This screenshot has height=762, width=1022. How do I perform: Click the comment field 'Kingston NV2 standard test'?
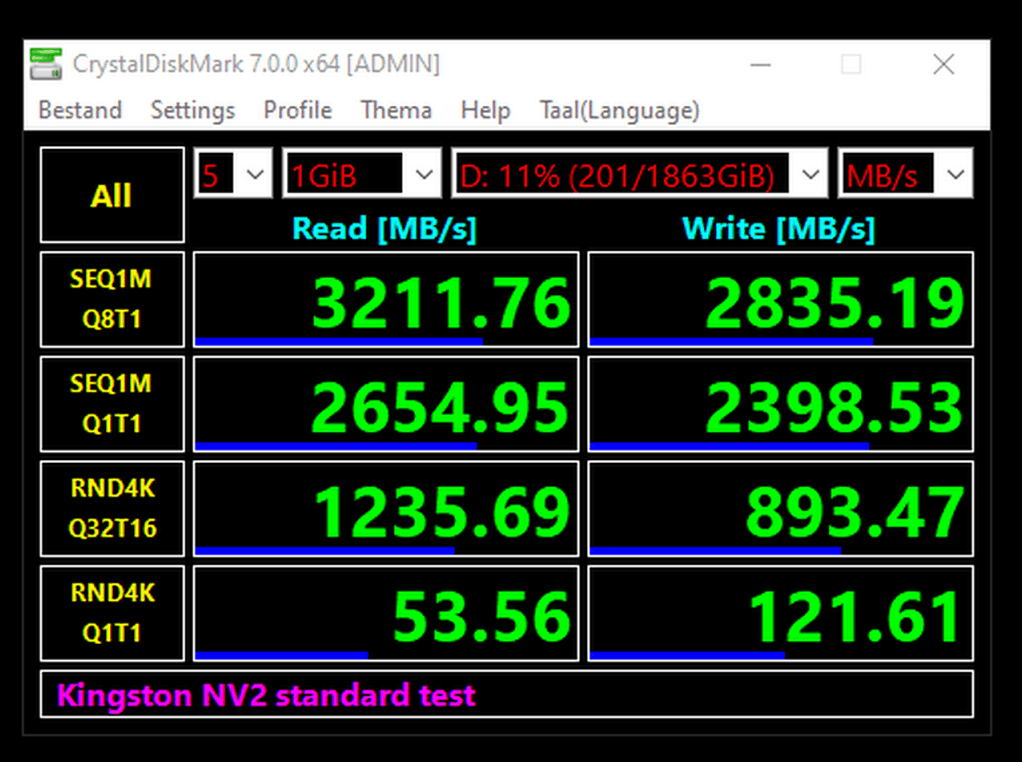click(x=506, y=694)
